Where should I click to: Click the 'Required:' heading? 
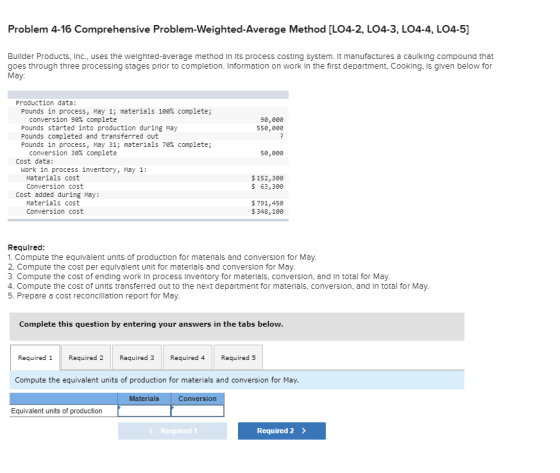(x=26, y=247)
